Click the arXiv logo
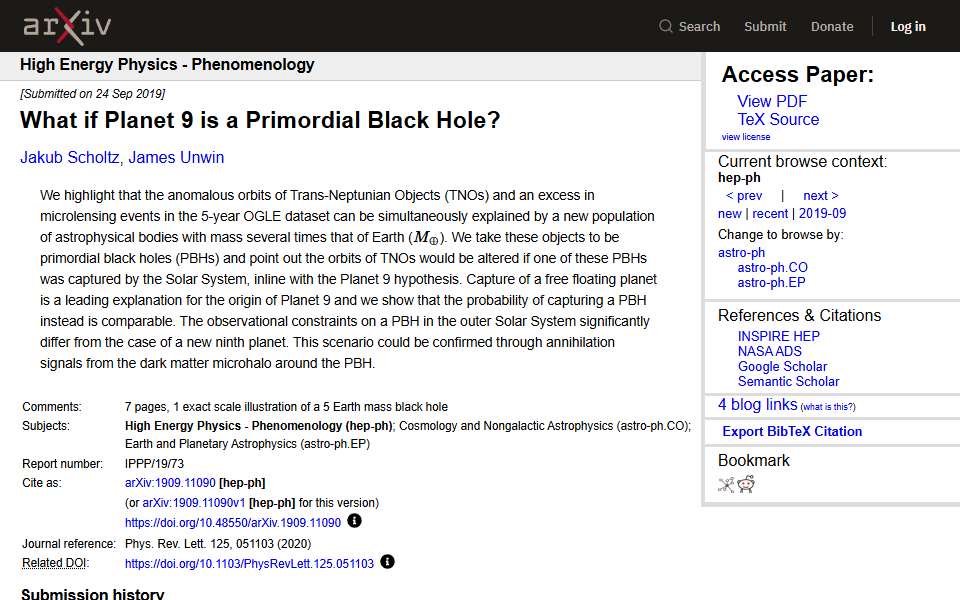 [x=67, y=26]
